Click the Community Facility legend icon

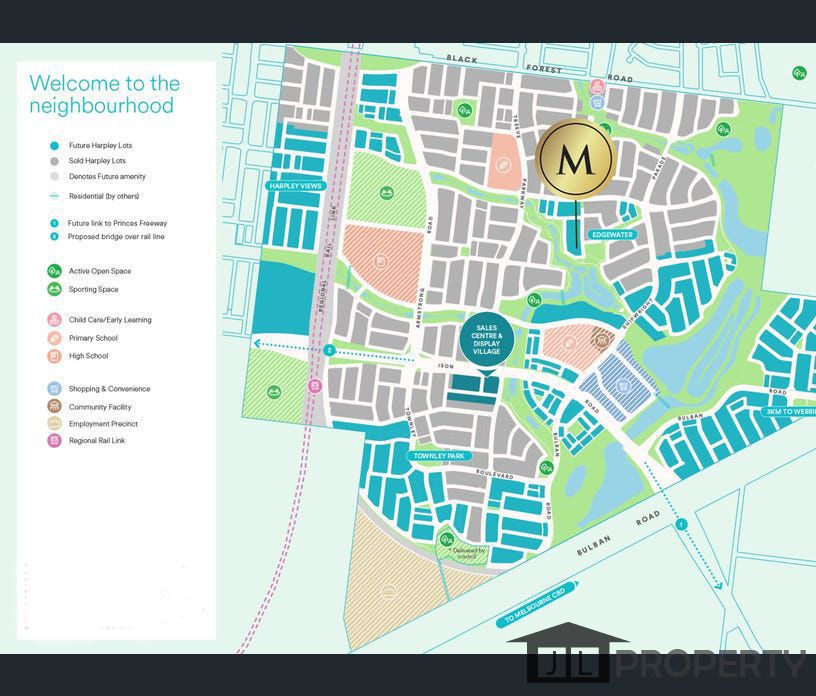coord(53,407)
